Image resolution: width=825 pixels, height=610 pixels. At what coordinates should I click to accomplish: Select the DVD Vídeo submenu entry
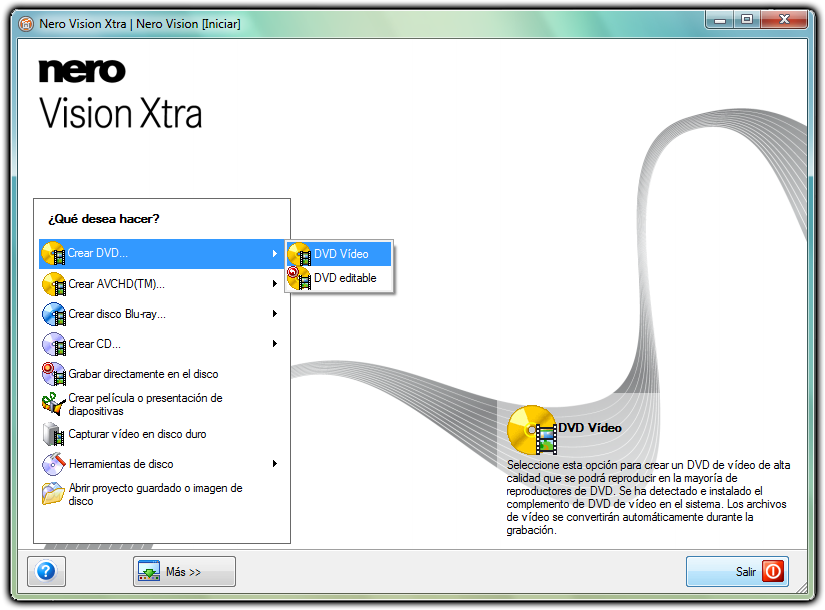tap(339, 254)
